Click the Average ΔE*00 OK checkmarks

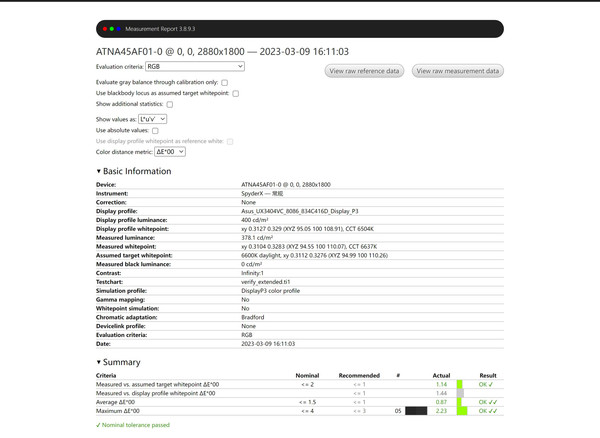point(488,402)
